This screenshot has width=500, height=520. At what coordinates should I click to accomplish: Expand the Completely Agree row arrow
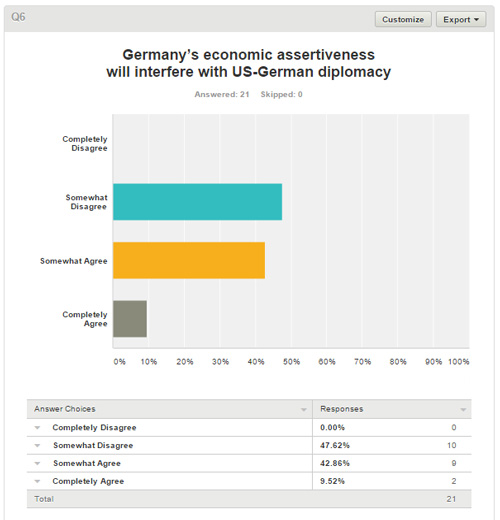click(37, 481)
